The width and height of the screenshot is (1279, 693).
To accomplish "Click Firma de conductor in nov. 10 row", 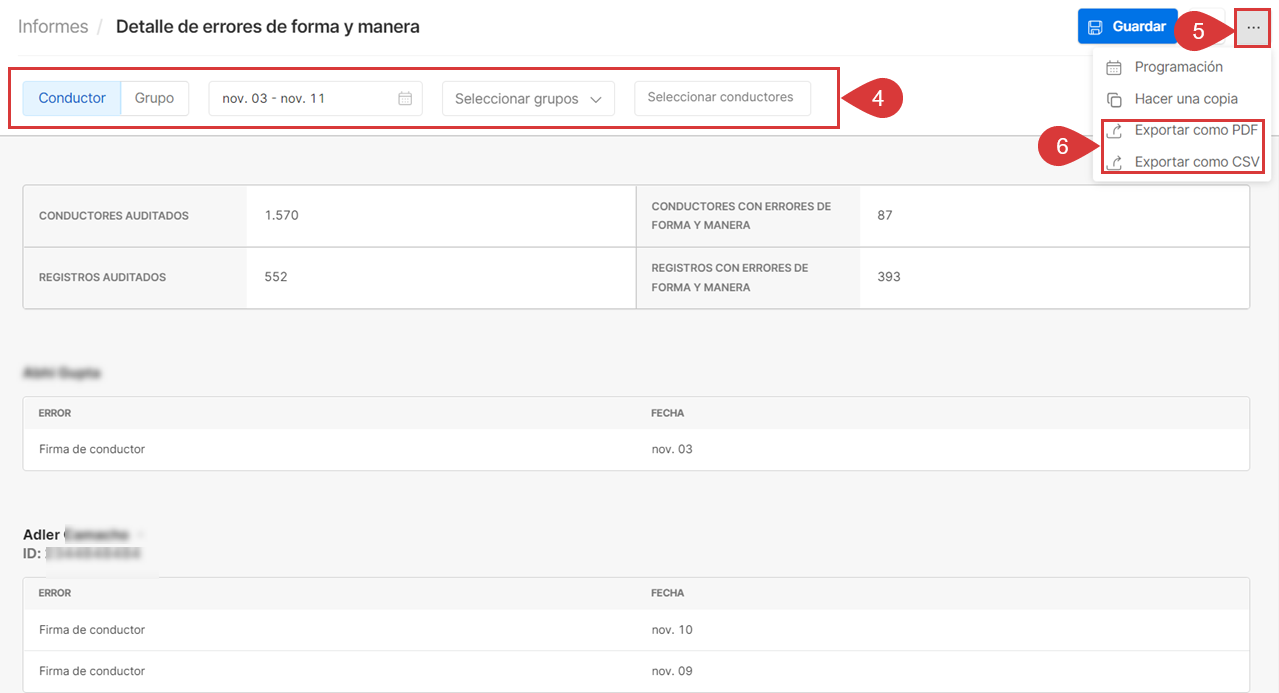I will [x=92, y=630].
